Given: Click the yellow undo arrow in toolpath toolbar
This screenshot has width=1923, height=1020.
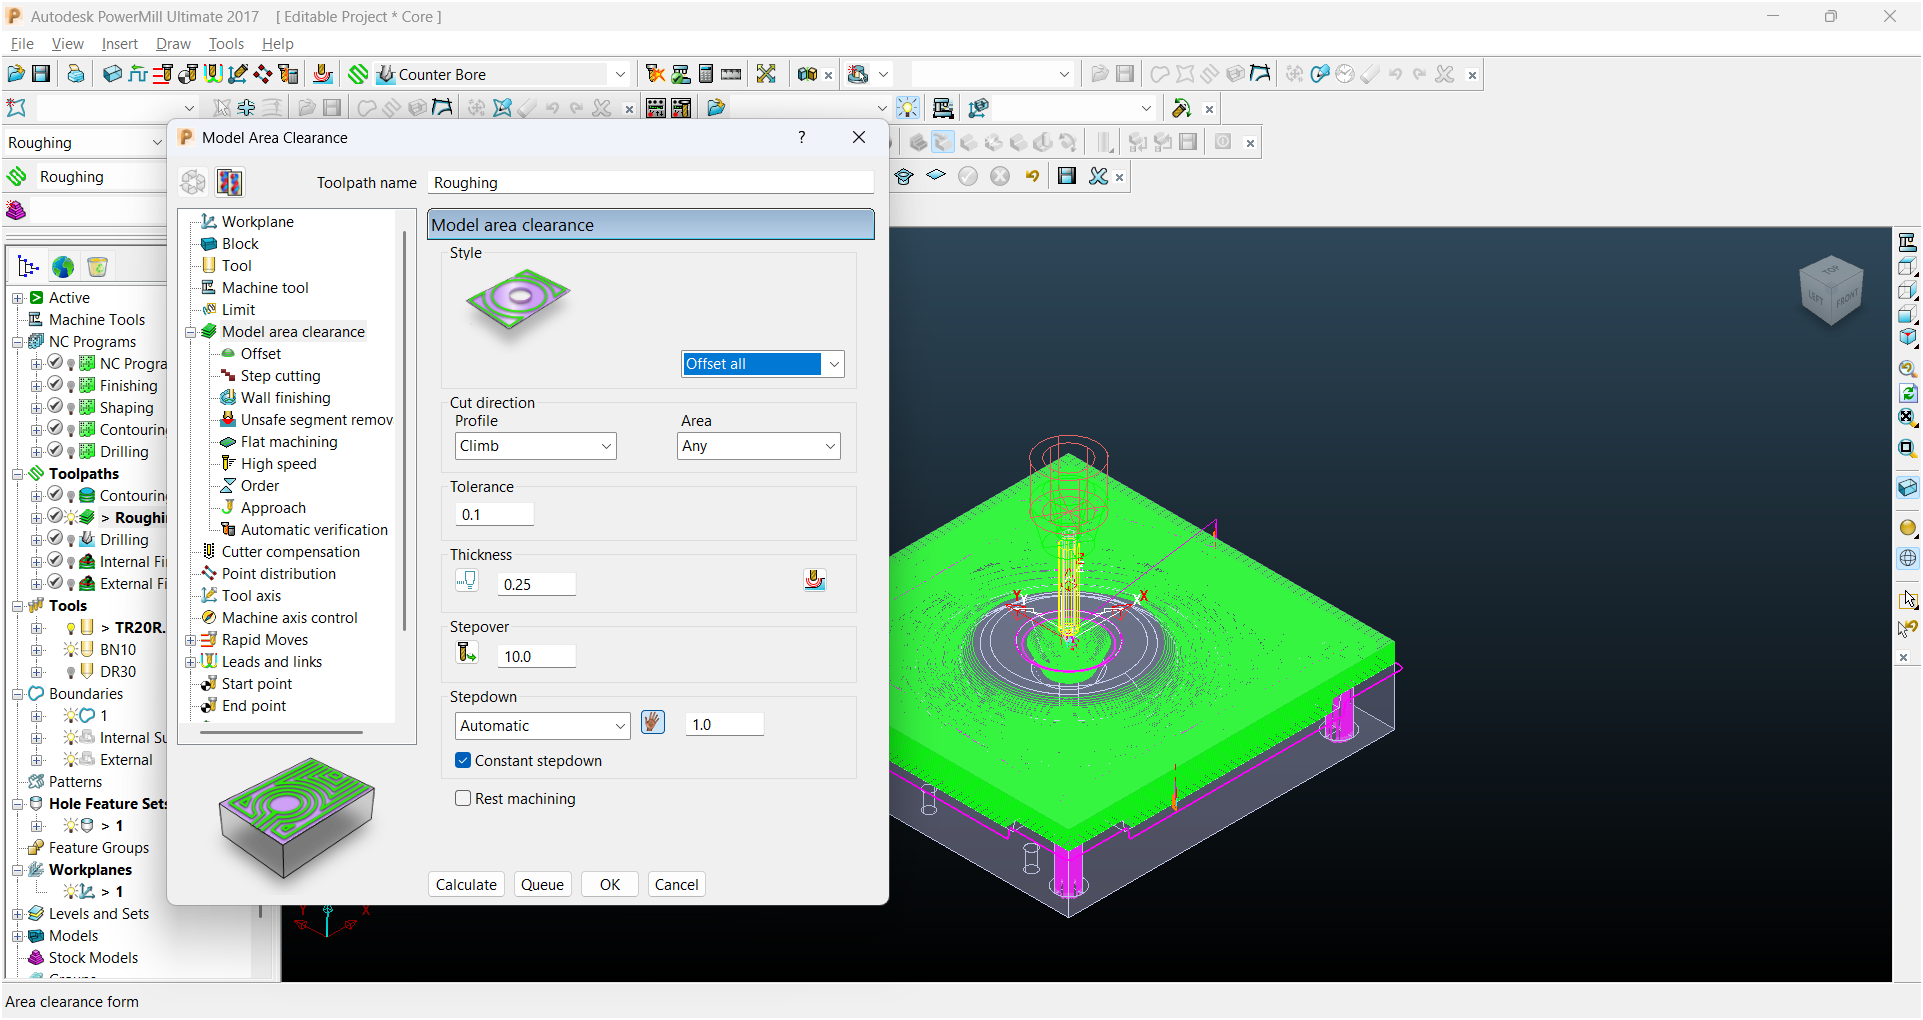Looking at the screenshot, I should tap(1032, 176).
